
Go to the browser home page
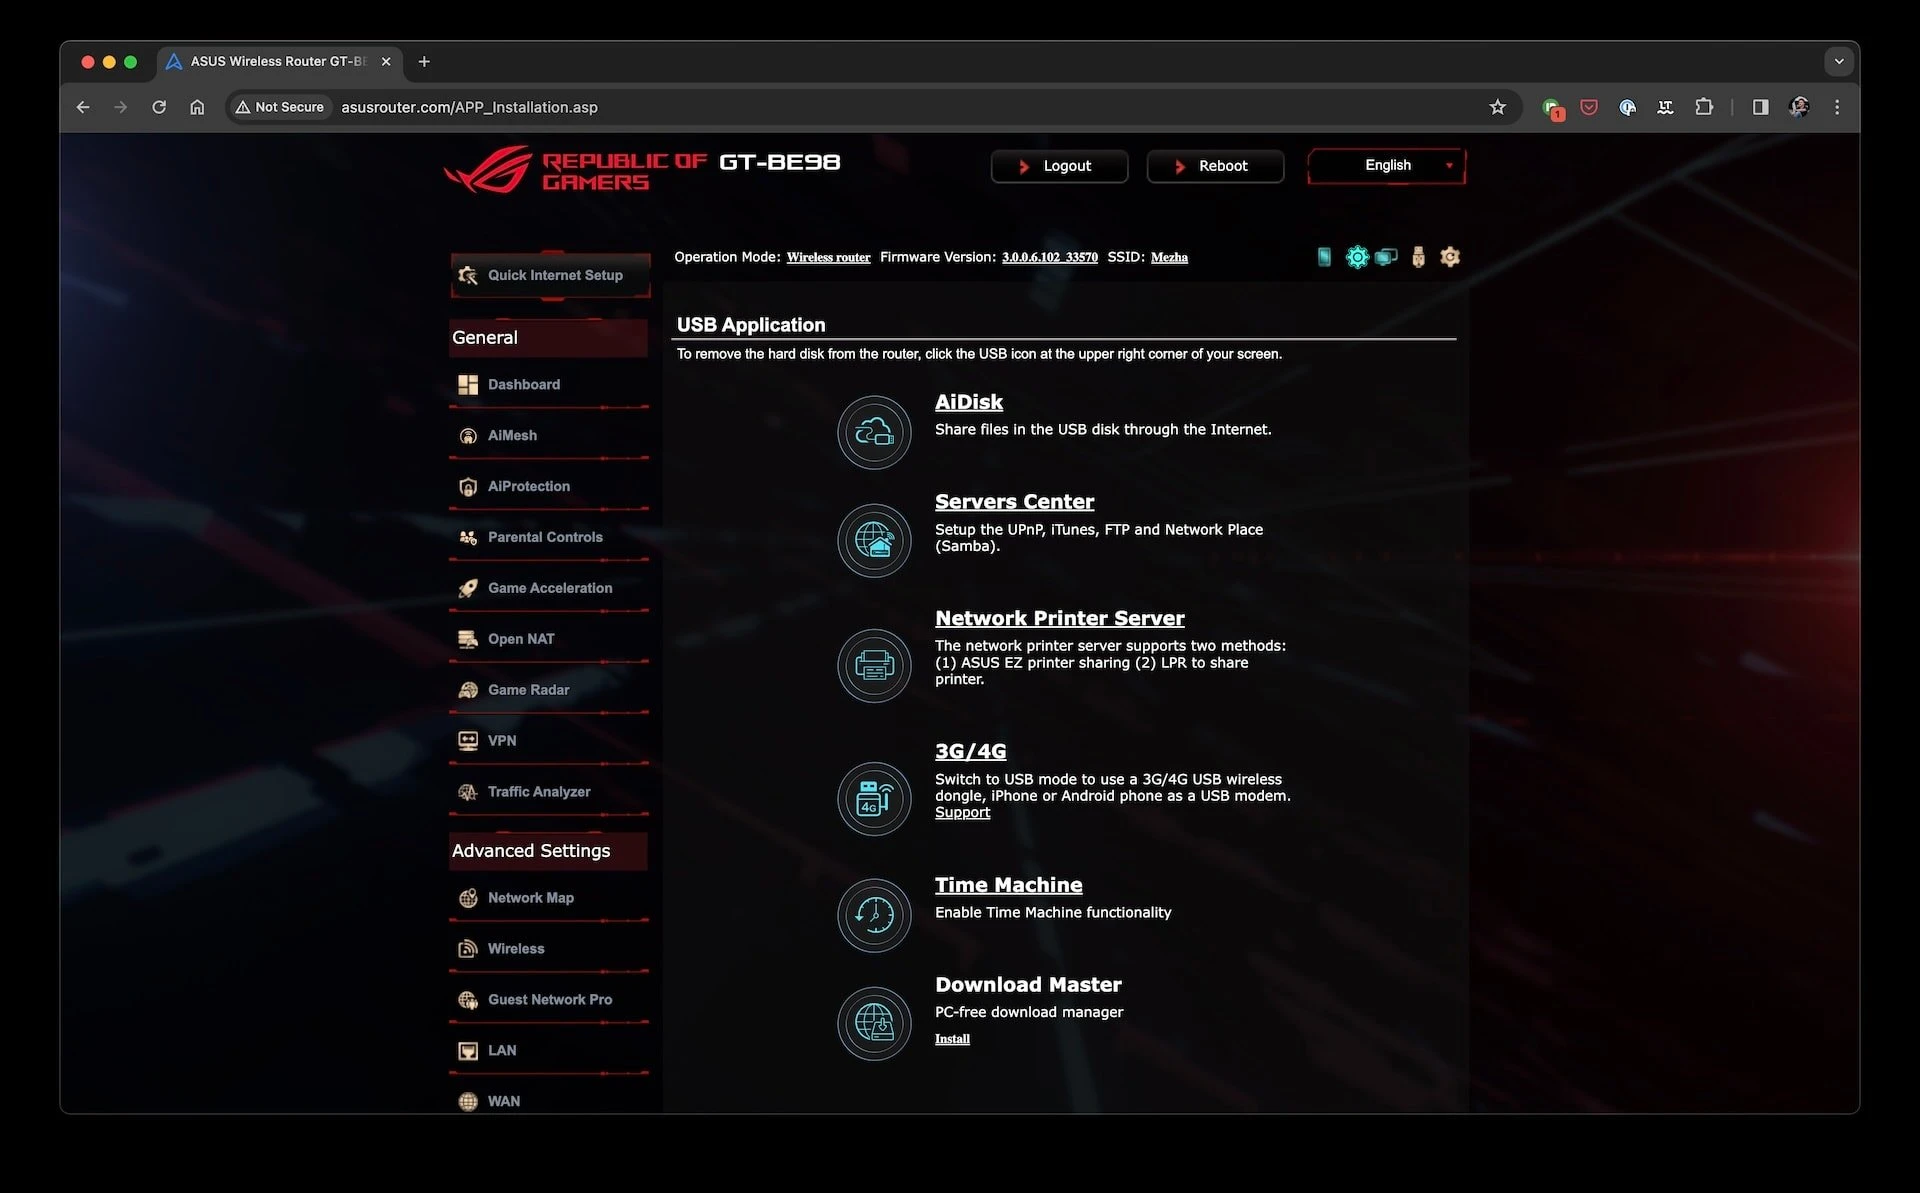(197, 107)
